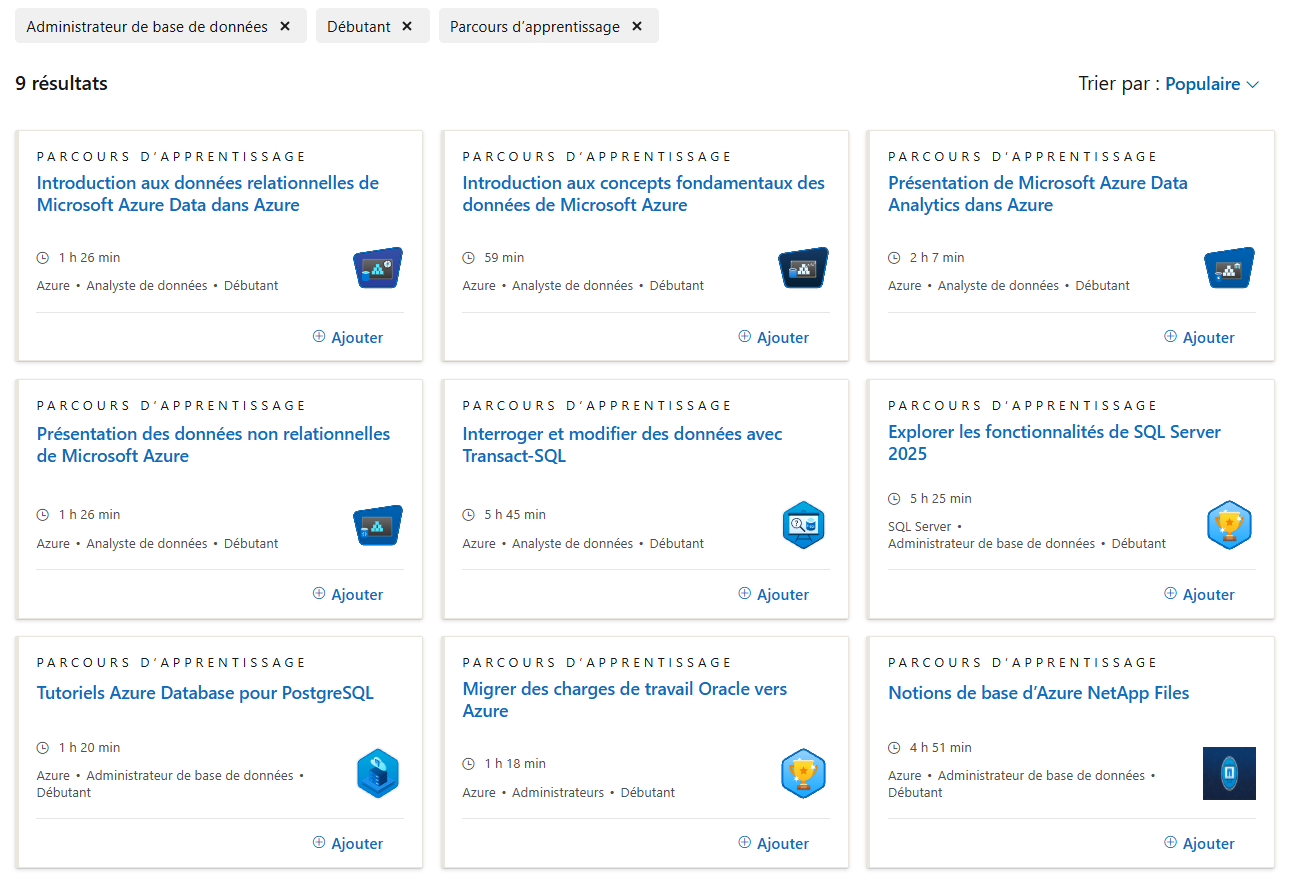Open Tutoriels Azure Database pour PostgreSQL
Viewport: 1291px width, 880px height.
(x=205, y=693)
